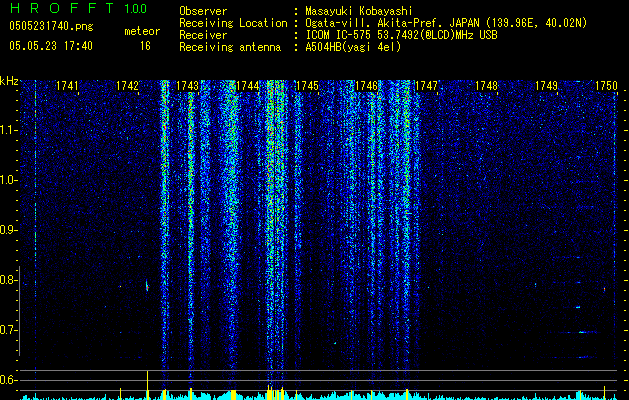Click the 1750 time marker
629x400 pixels.
coord(606,85)
